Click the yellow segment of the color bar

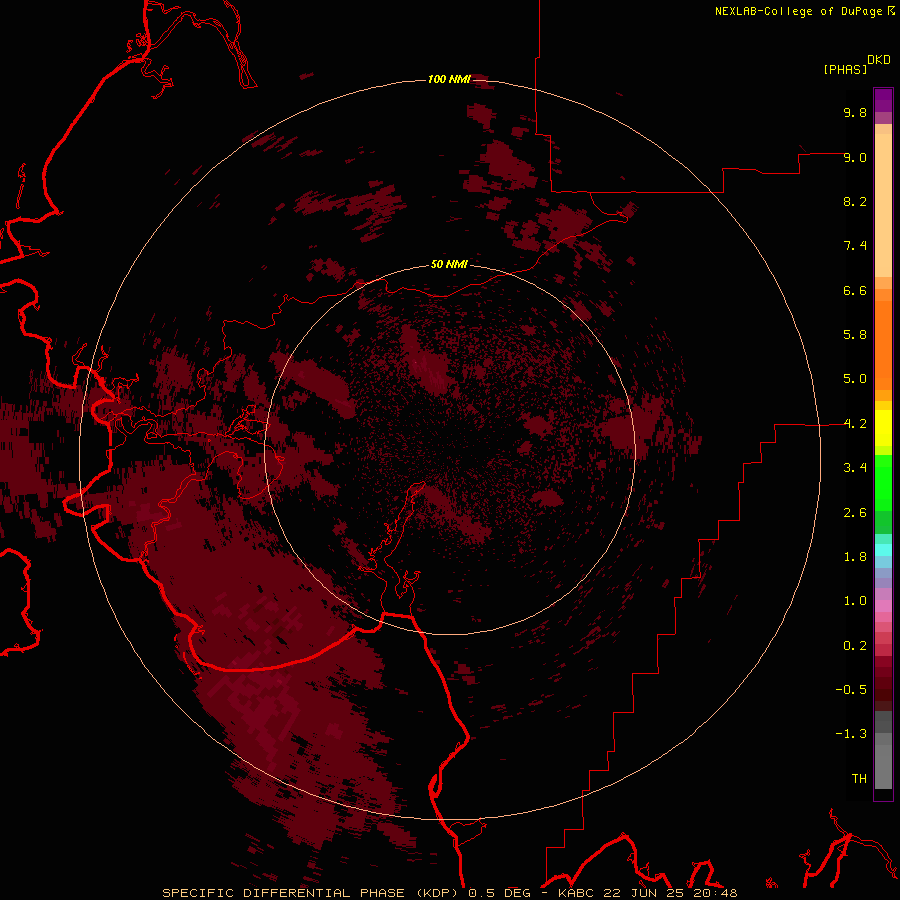(883, 428)
